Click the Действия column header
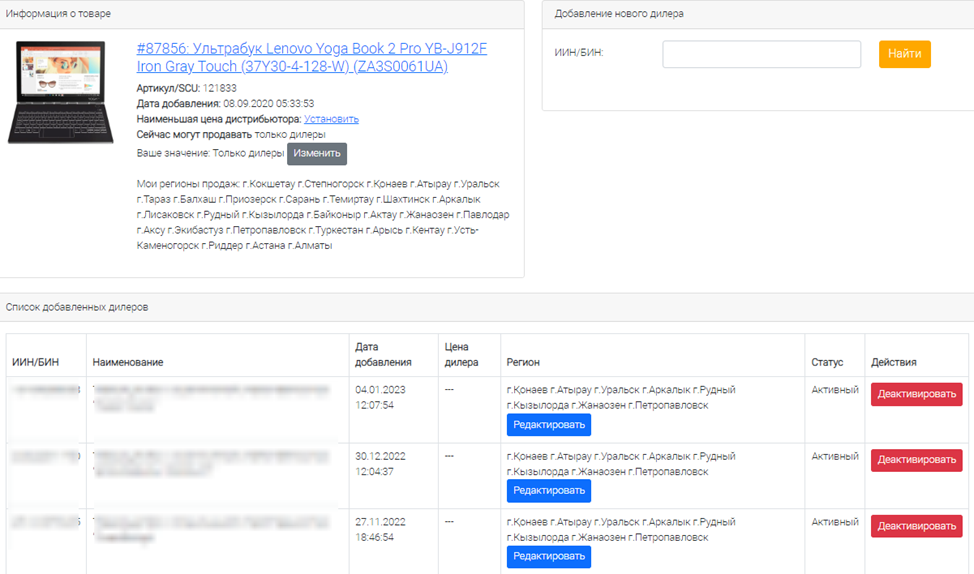This screenshot has height=574, width=974. 893,362
